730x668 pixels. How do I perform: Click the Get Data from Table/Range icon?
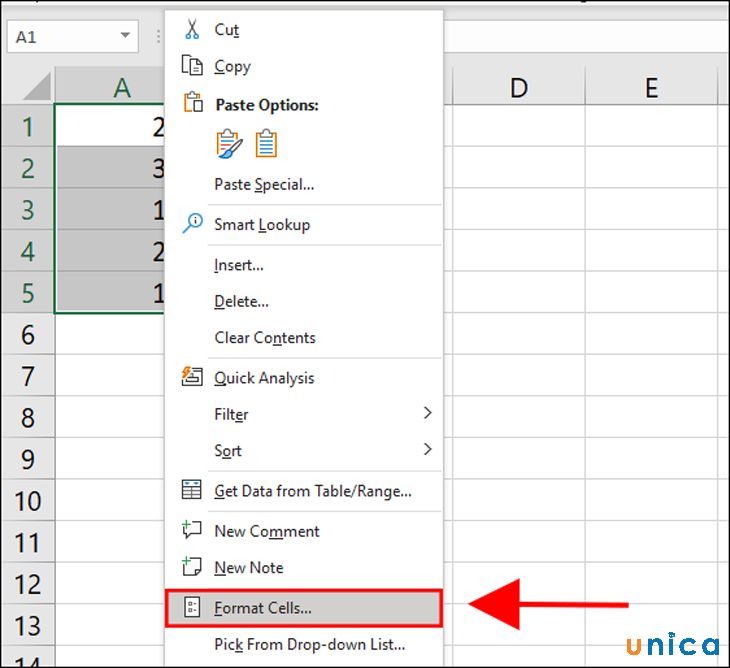point(192,491)
